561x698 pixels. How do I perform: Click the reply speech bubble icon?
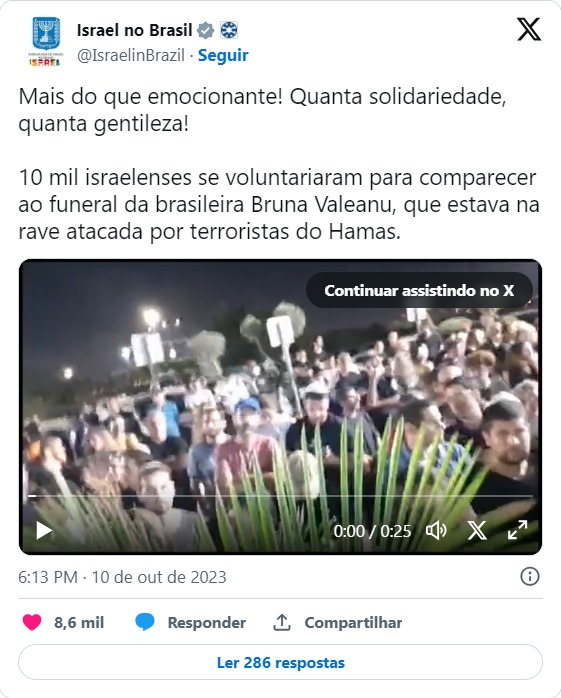pos(145,622)
